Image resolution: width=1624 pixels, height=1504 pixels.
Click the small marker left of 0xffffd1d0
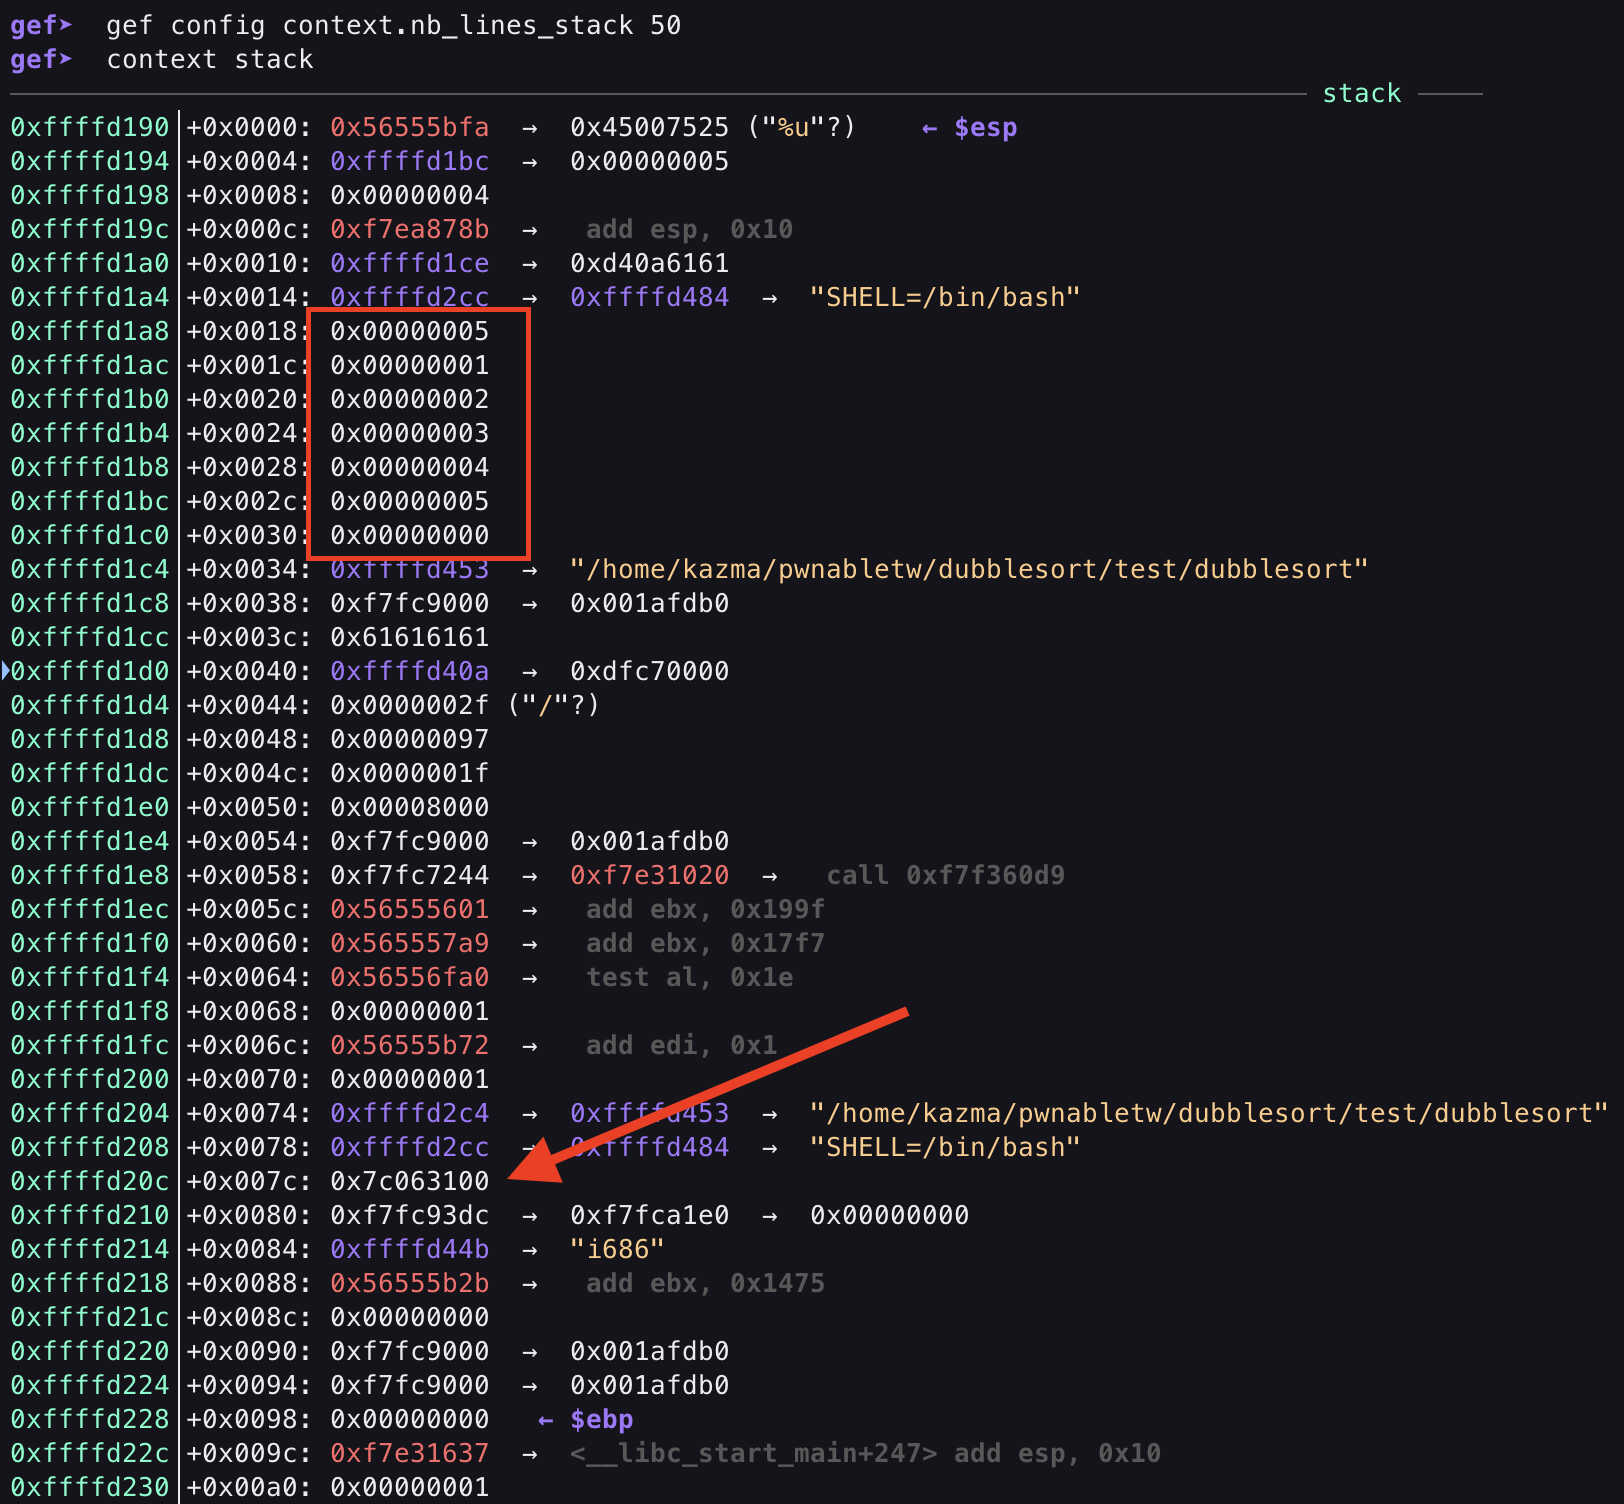[x=5, y=671]
